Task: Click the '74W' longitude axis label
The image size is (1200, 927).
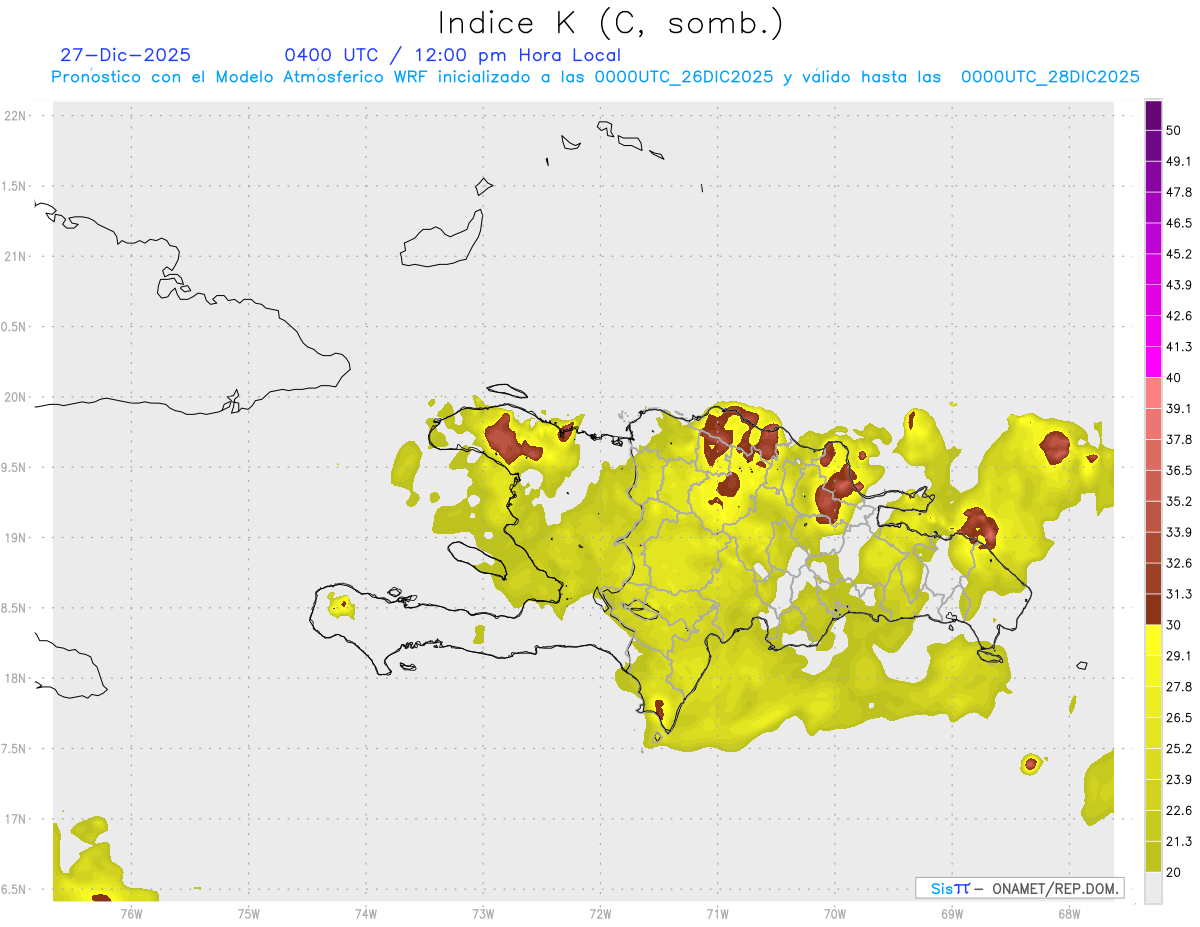Action: (366, 914)
